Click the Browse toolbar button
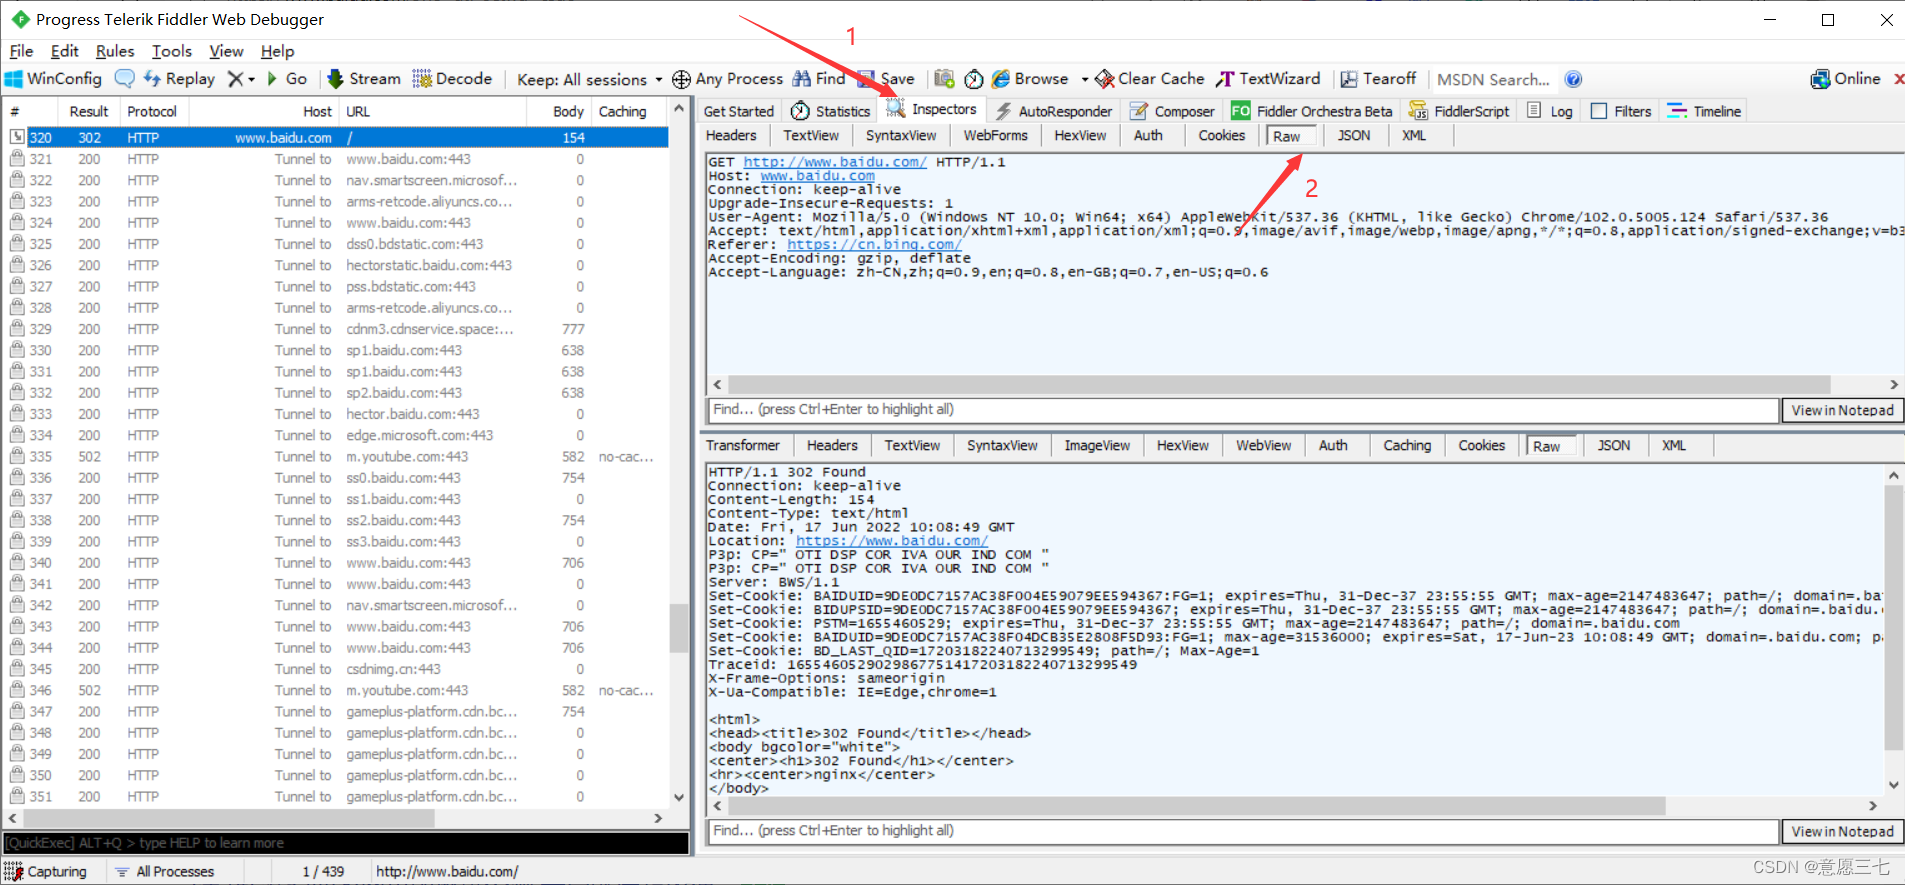 [1030, 79]
